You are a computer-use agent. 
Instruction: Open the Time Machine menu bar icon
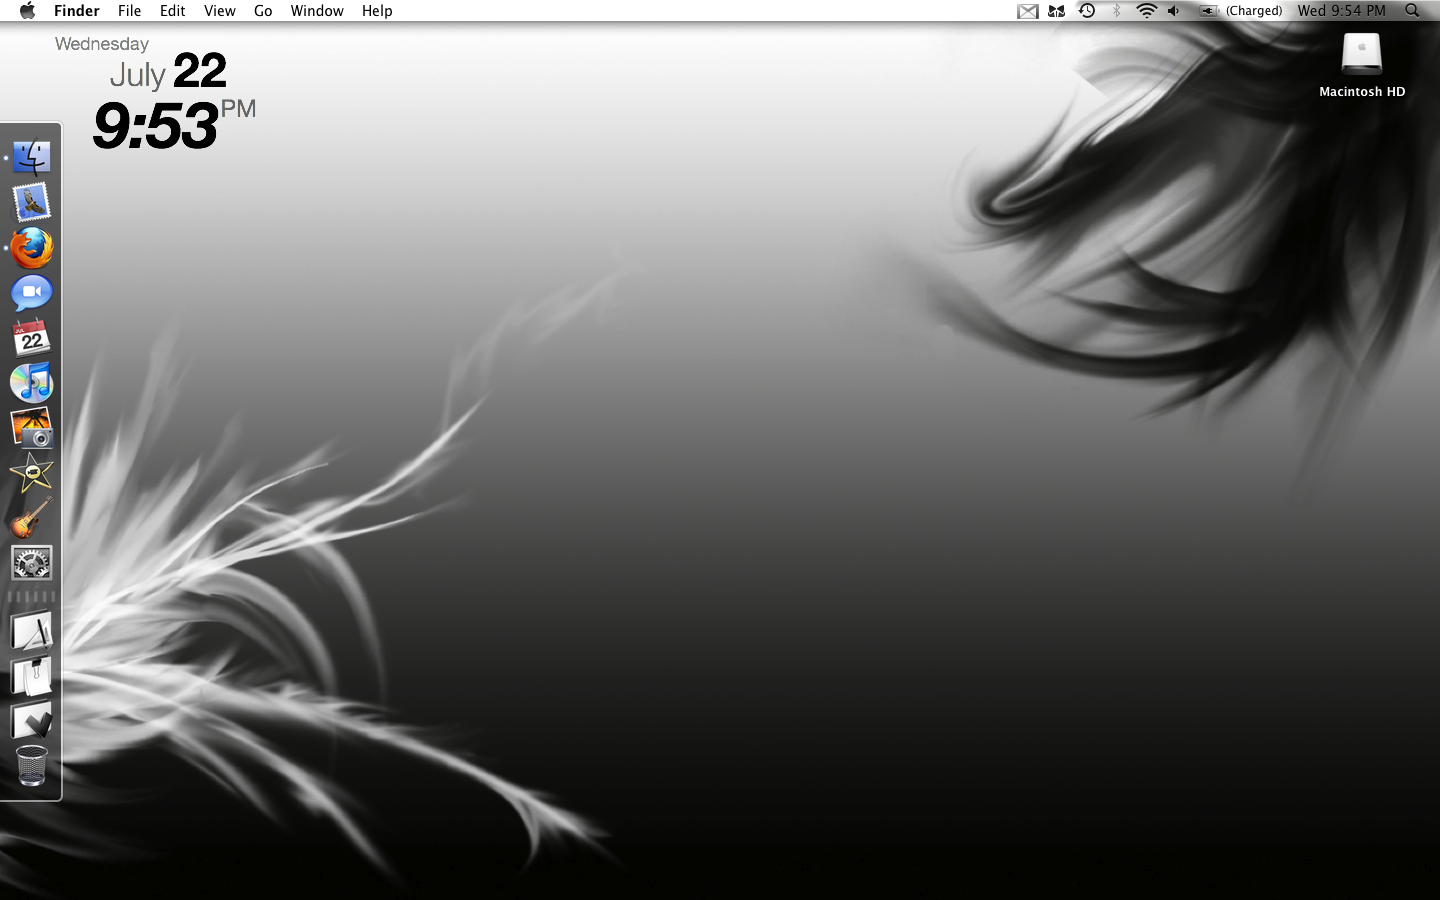1087,11
